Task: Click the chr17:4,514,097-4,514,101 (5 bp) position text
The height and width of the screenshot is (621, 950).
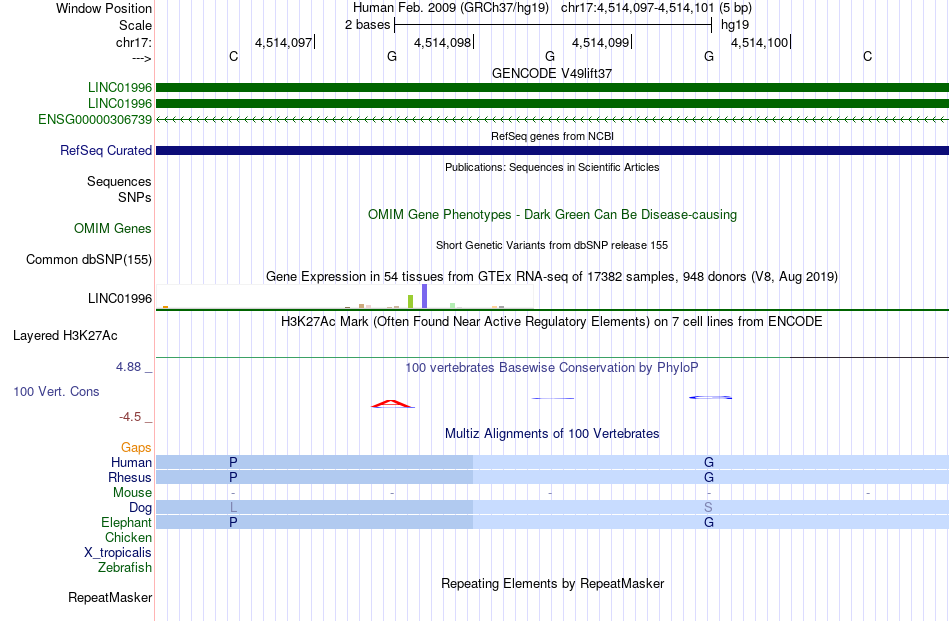Action: coord(656,8)
